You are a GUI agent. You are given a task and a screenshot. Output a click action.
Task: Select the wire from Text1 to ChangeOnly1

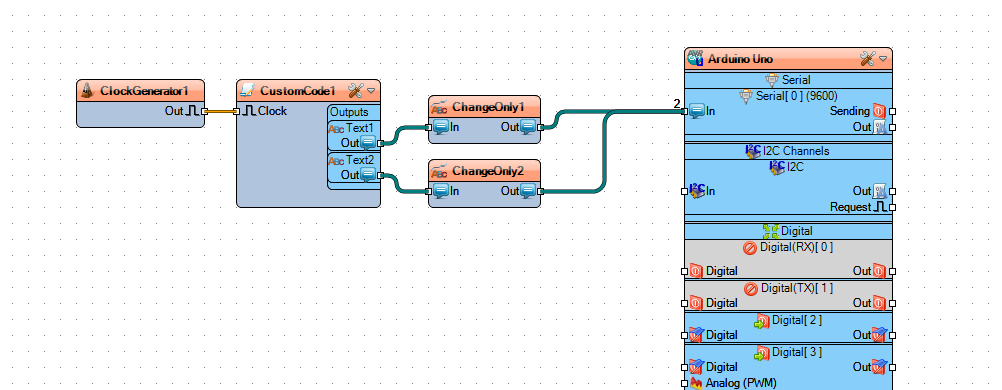pyautogui.click(x=405, y=134)
